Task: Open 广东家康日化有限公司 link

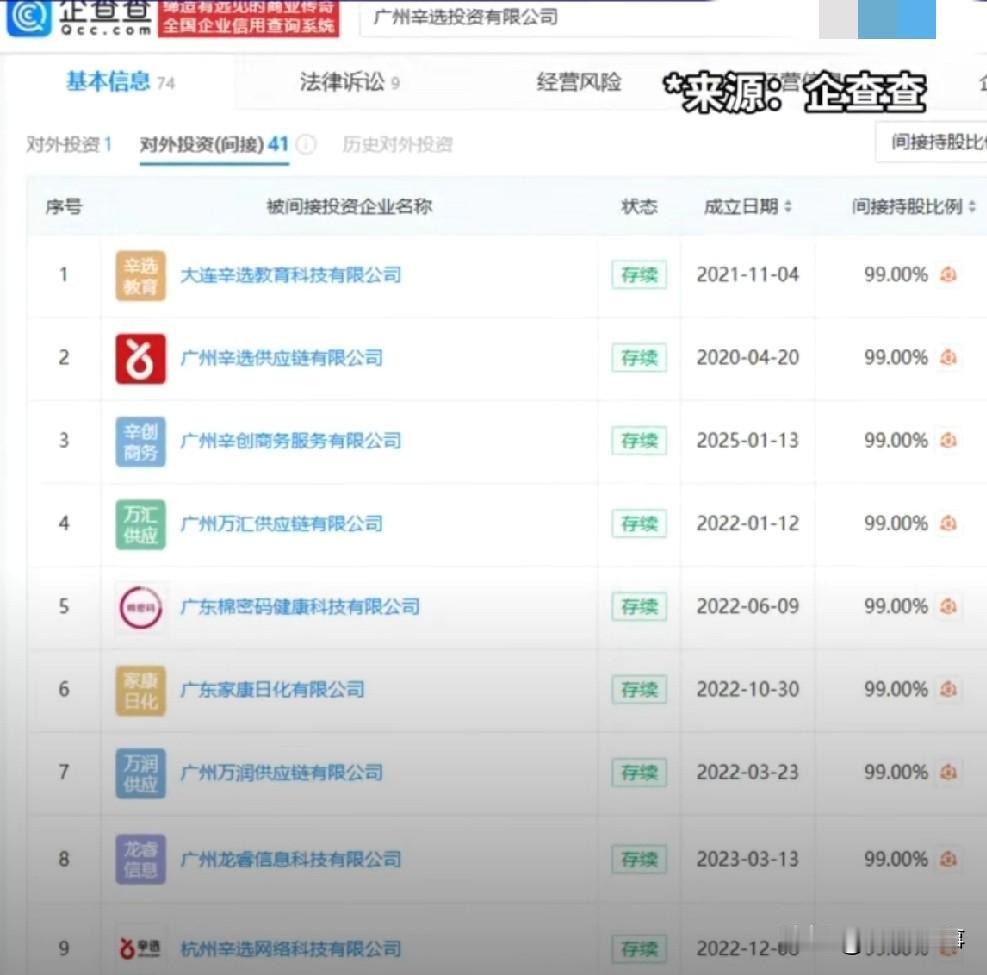Action: (x=273, y=690)
